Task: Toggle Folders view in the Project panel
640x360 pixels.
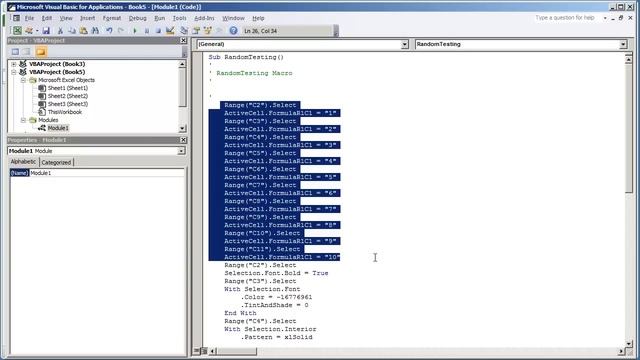Action: click(41, 52)
